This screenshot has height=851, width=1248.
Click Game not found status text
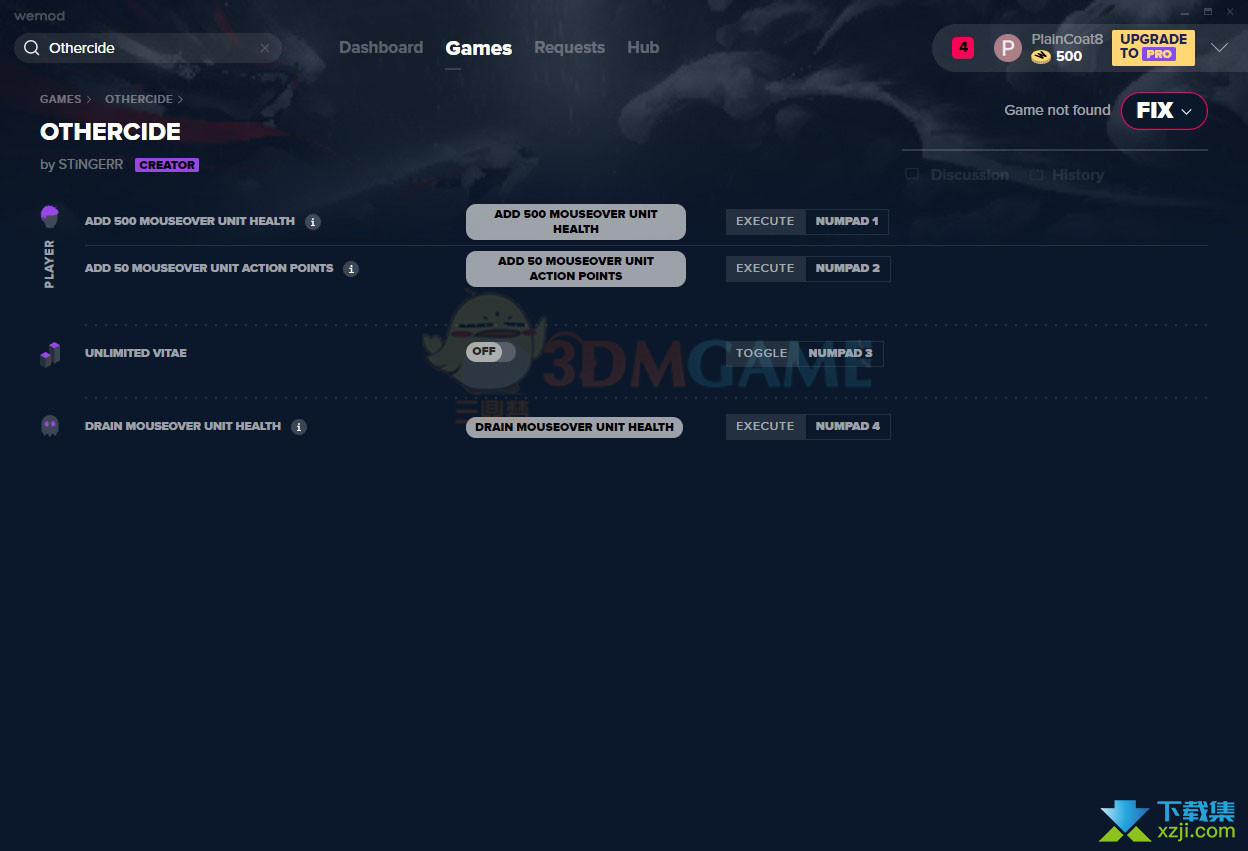1057,110
